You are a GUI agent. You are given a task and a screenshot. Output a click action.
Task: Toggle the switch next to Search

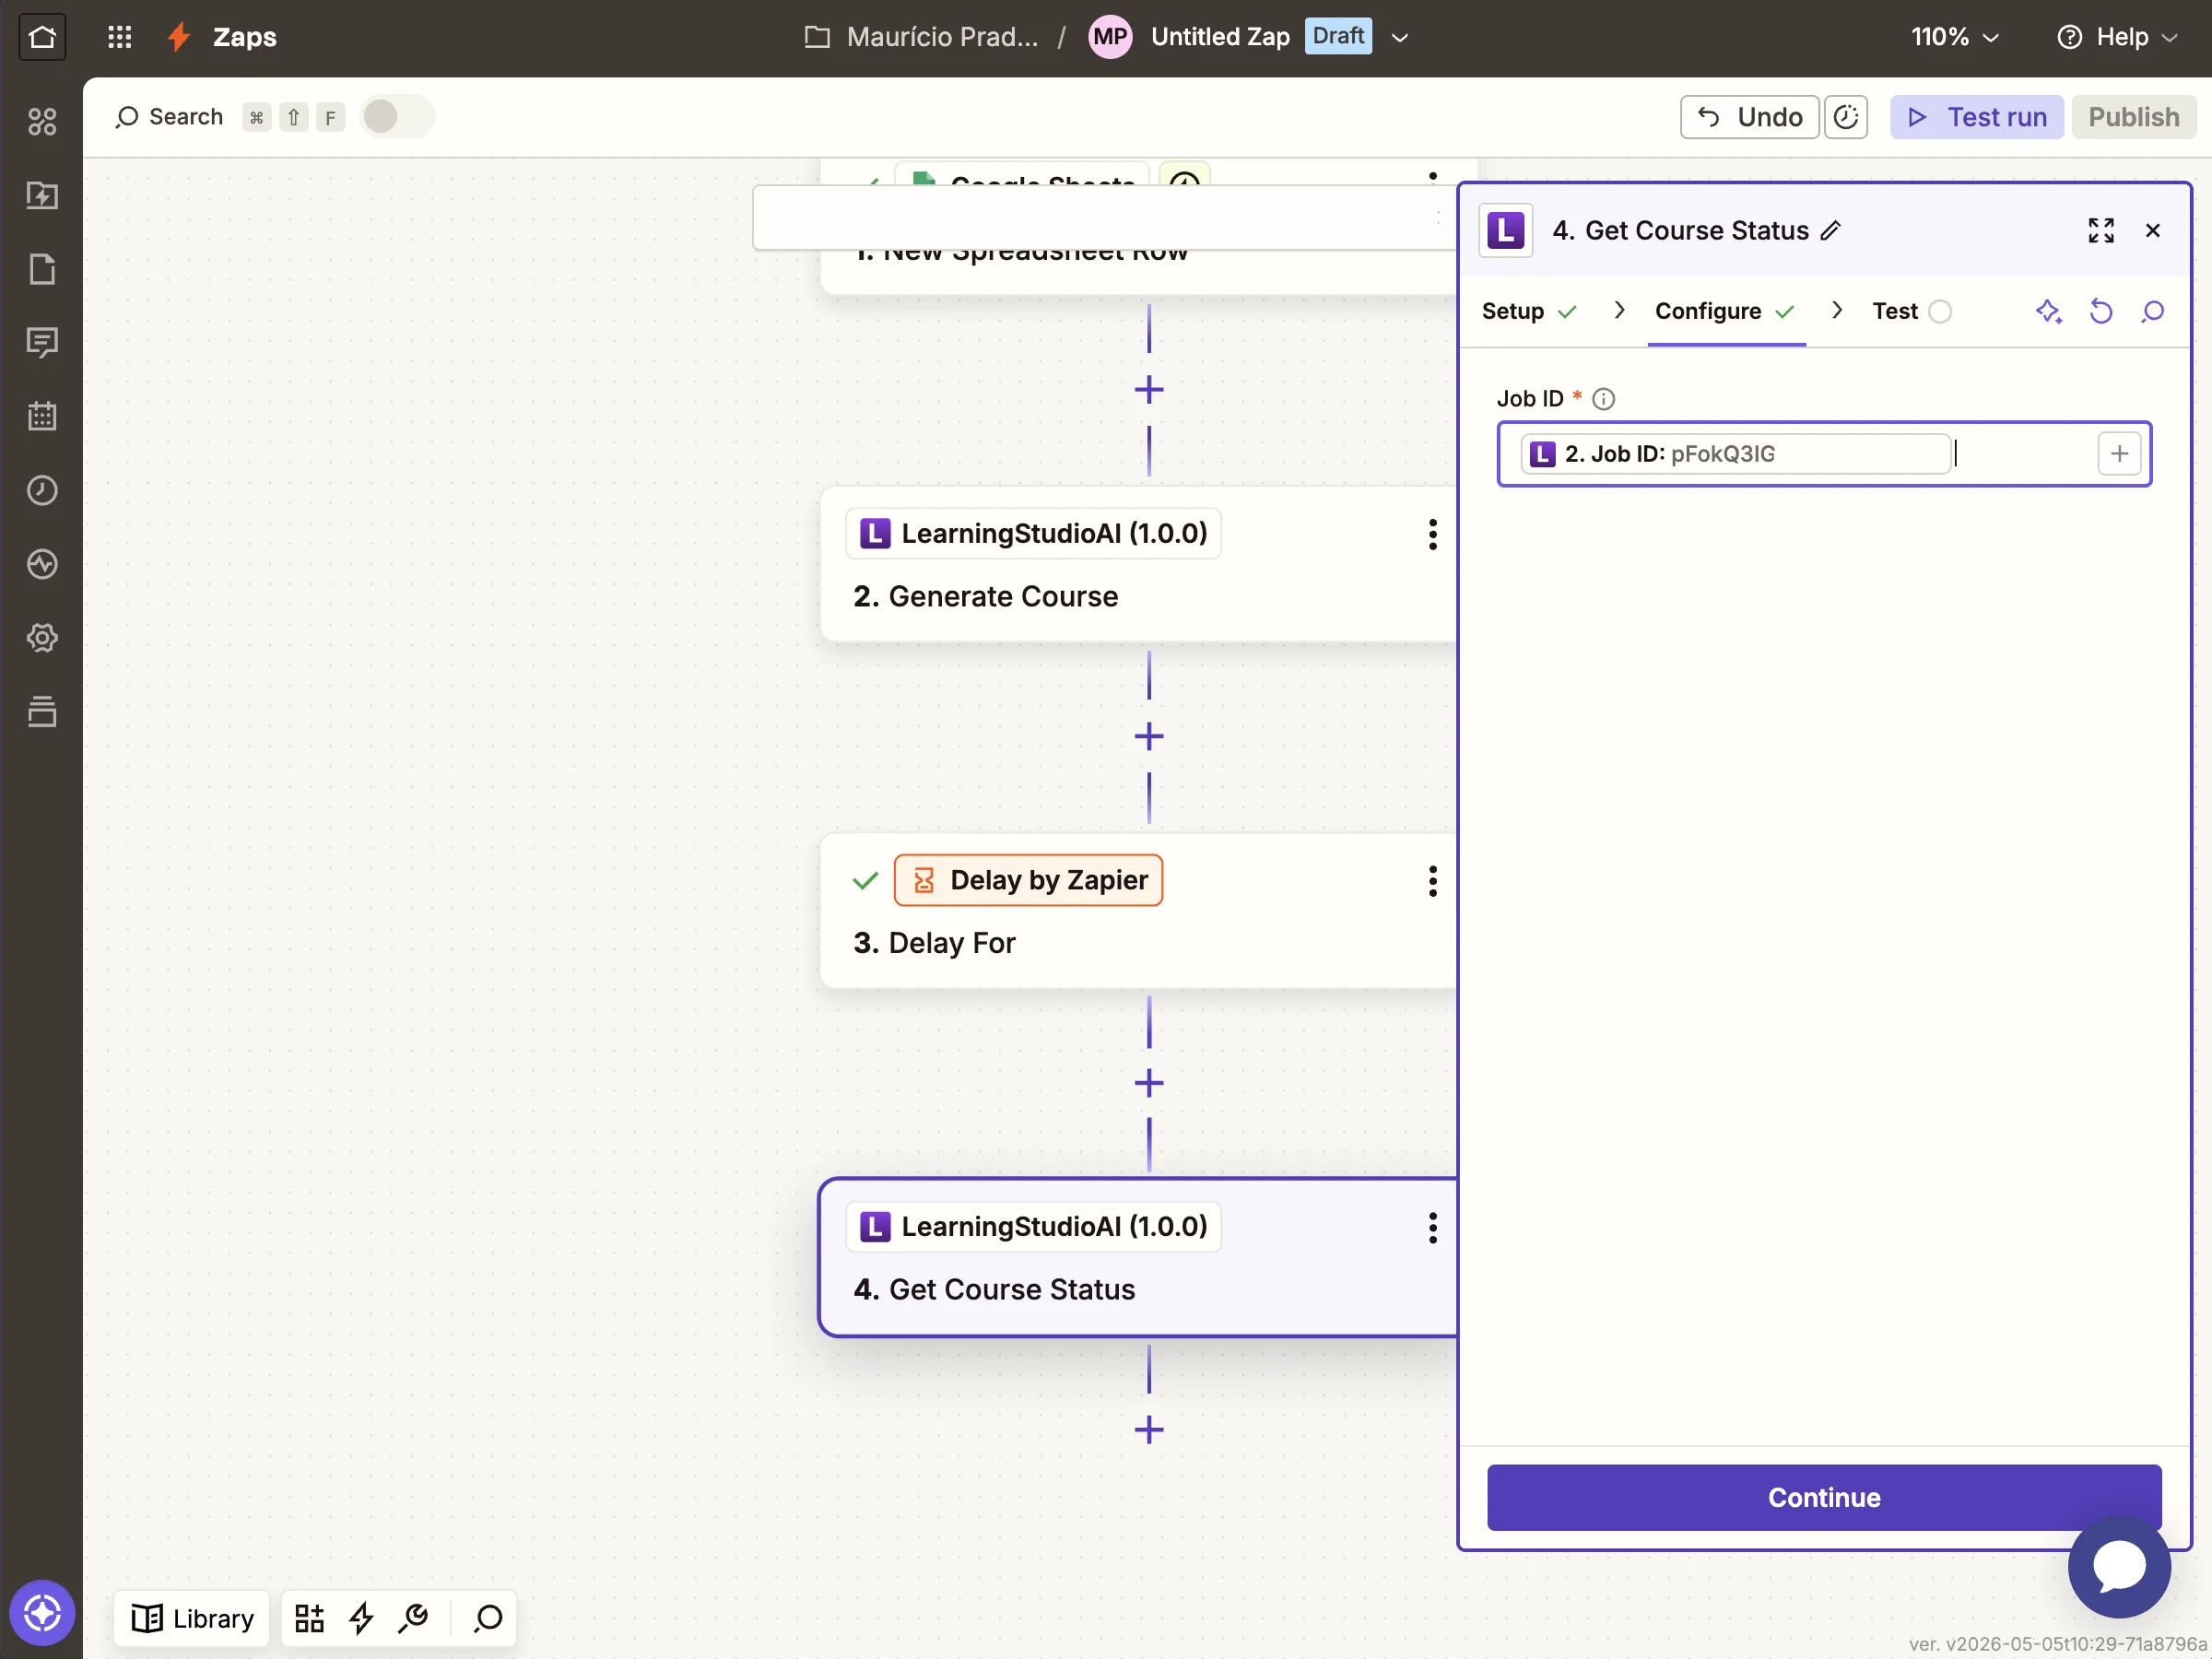click(396, 117)
